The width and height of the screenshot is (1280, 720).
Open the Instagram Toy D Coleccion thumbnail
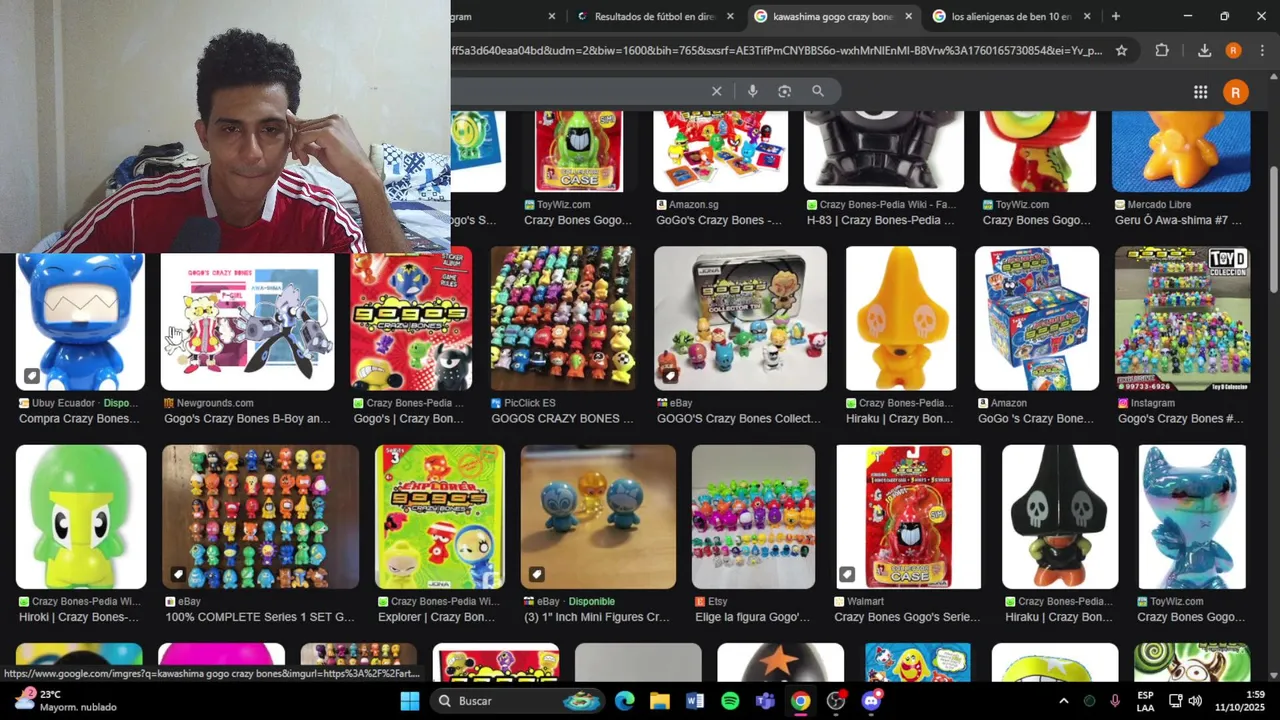pyautogui.click(x=1182, y=318)
